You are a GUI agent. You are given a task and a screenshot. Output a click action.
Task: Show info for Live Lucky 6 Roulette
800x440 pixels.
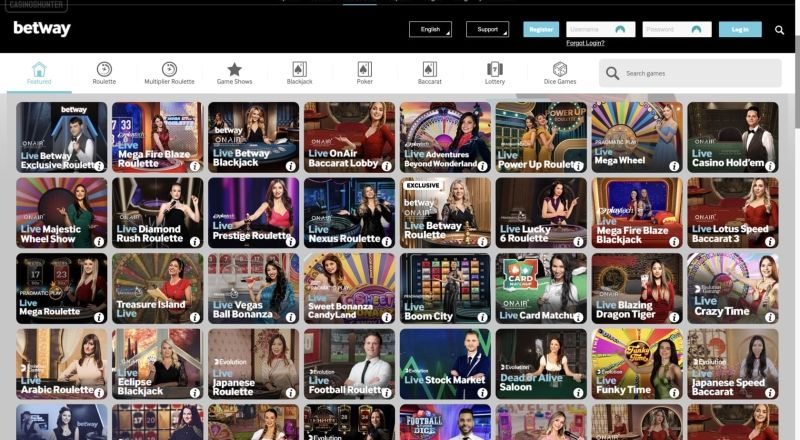[x=578, y=241]
